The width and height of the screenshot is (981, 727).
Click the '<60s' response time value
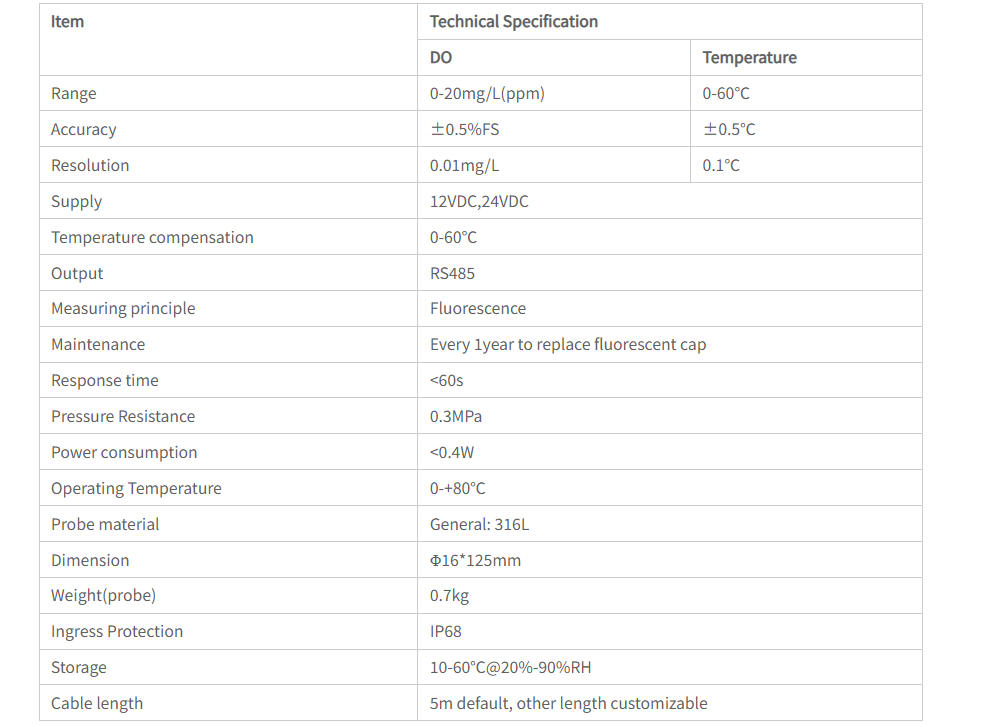pos(446,381)
